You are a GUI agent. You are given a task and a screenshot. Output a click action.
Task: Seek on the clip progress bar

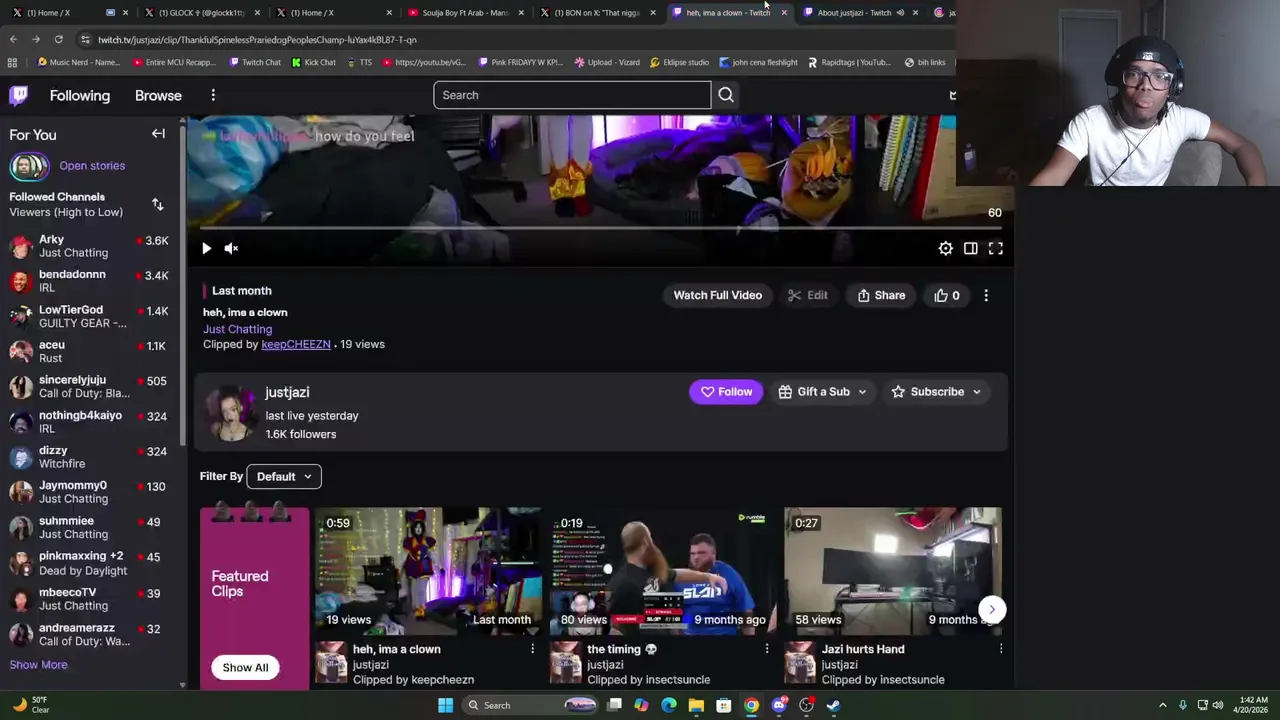599,228
